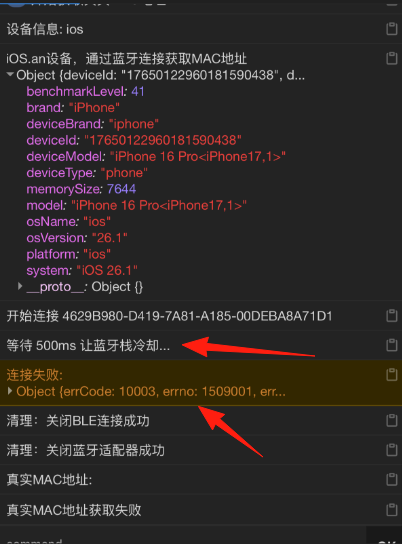This screenshot has width=402, height=544.
Task: Select the system "iOS 26.1" property
Action: click(x=82, y=271)
